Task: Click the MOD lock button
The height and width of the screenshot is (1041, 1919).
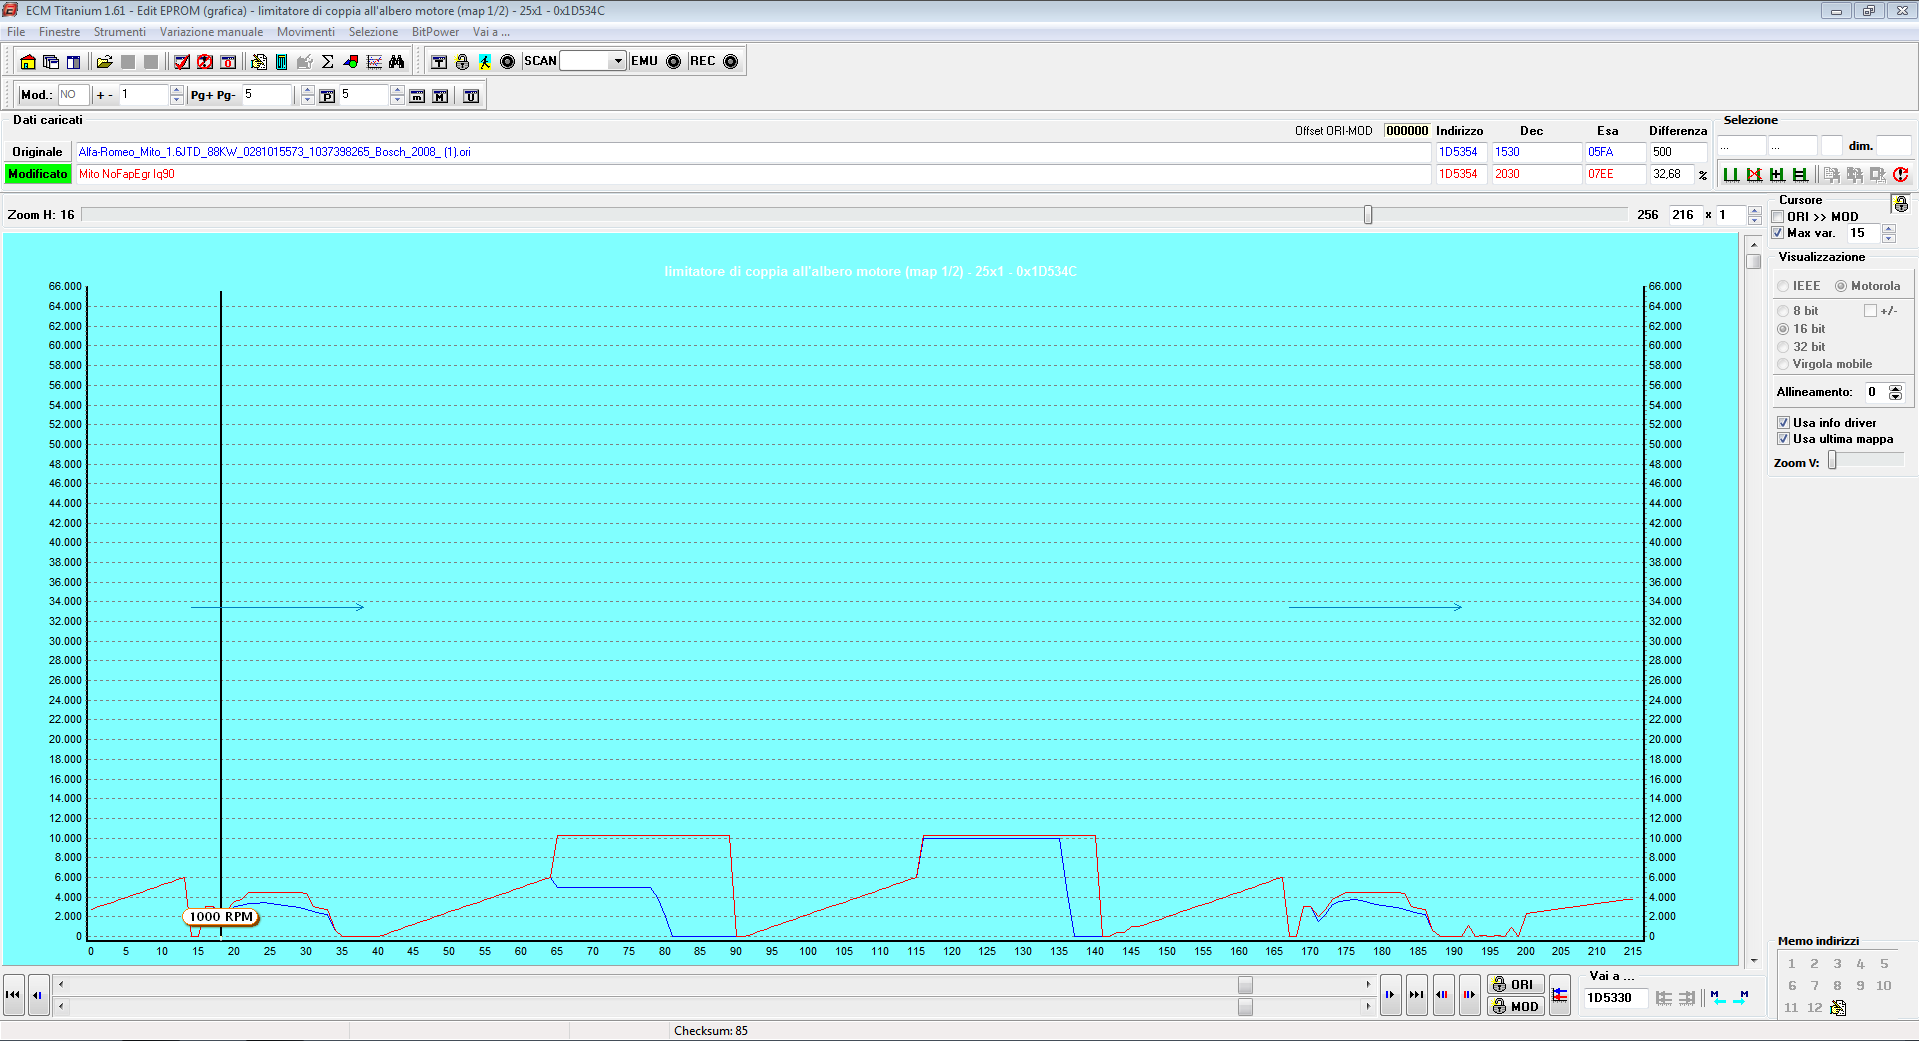Action: [x=1514, y=1007]
